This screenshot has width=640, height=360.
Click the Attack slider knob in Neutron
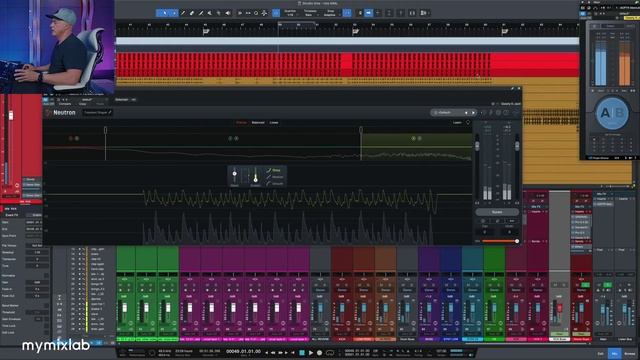pyautogui.click(x=234, y=174)
